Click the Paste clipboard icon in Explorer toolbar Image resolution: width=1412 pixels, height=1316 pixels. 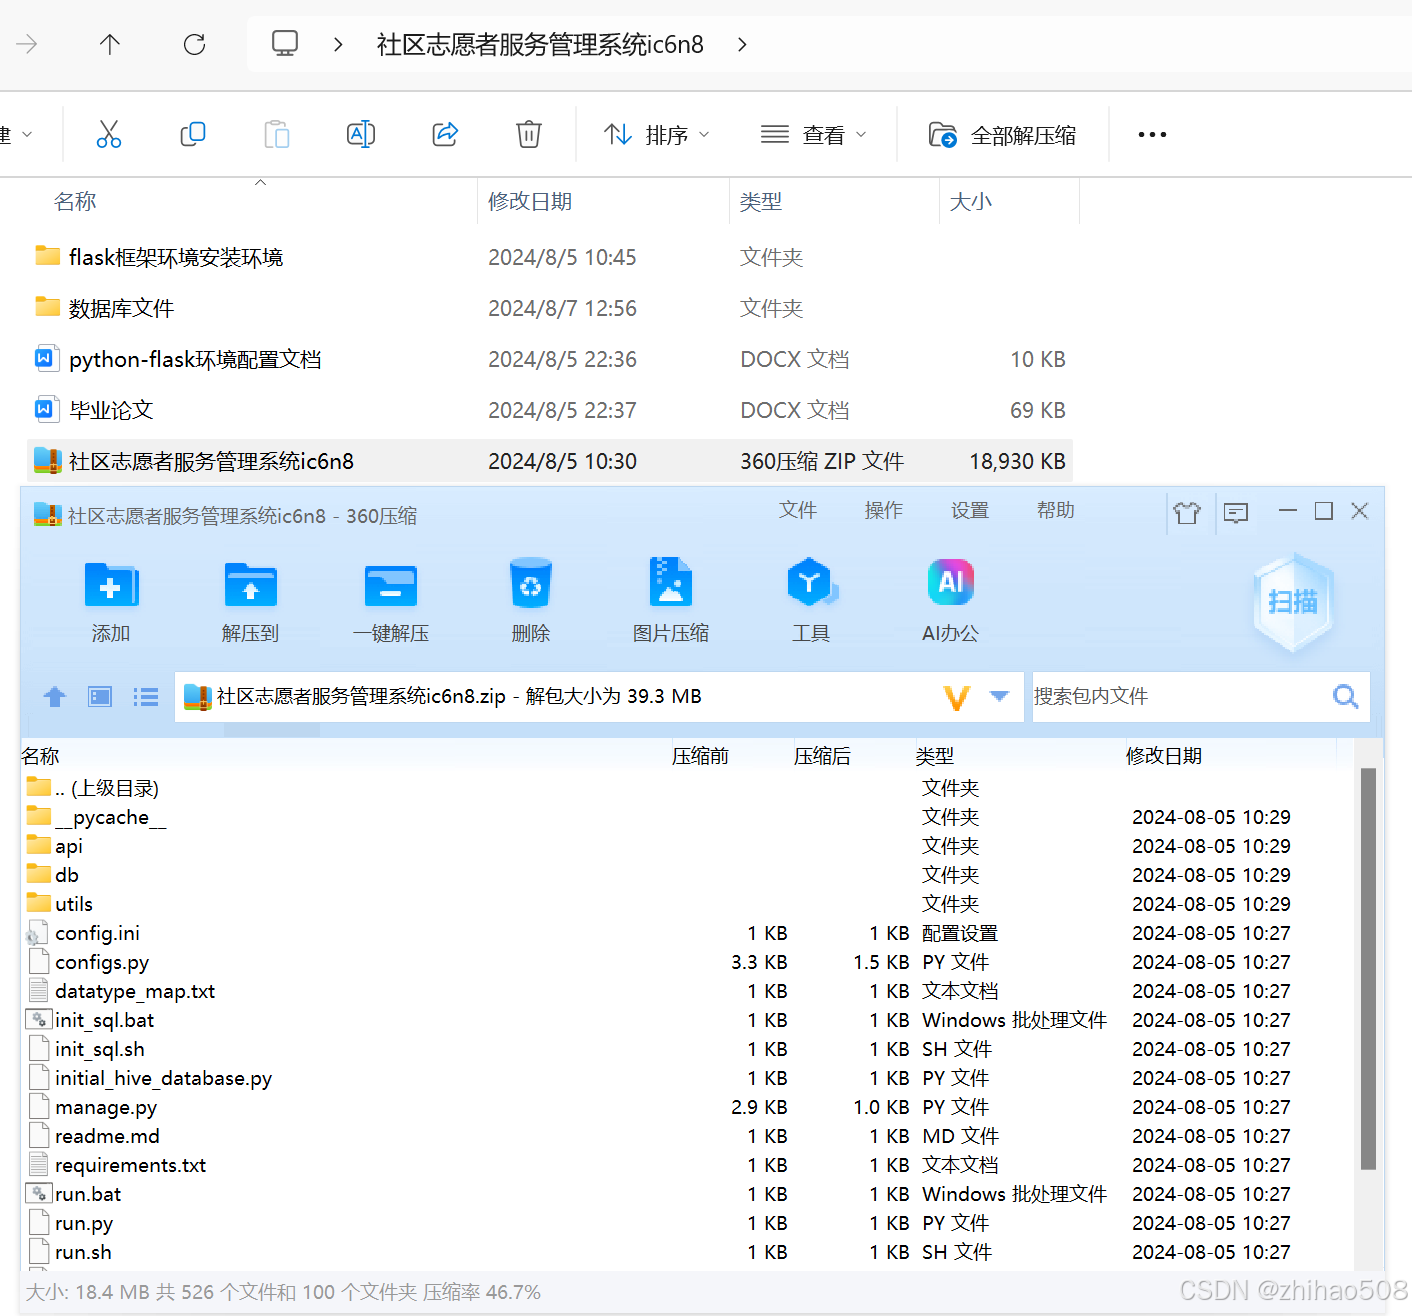277,134
